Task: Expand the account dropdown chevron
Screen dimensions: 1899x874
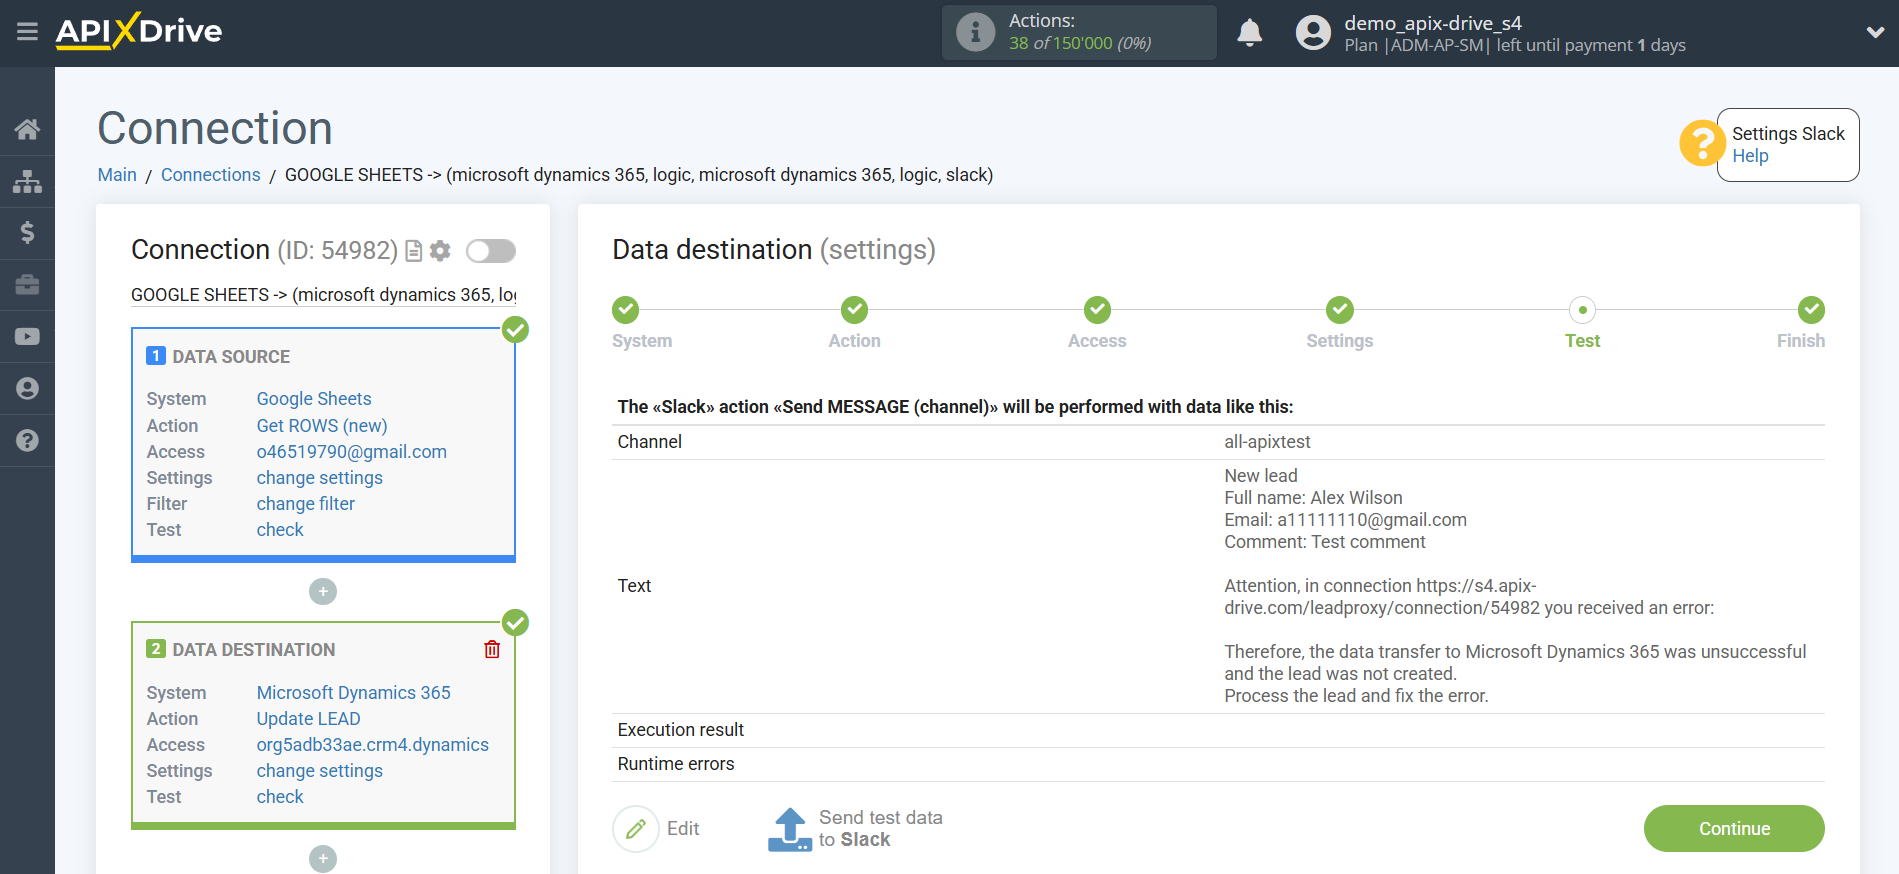Action: [x=1875, y=33]
